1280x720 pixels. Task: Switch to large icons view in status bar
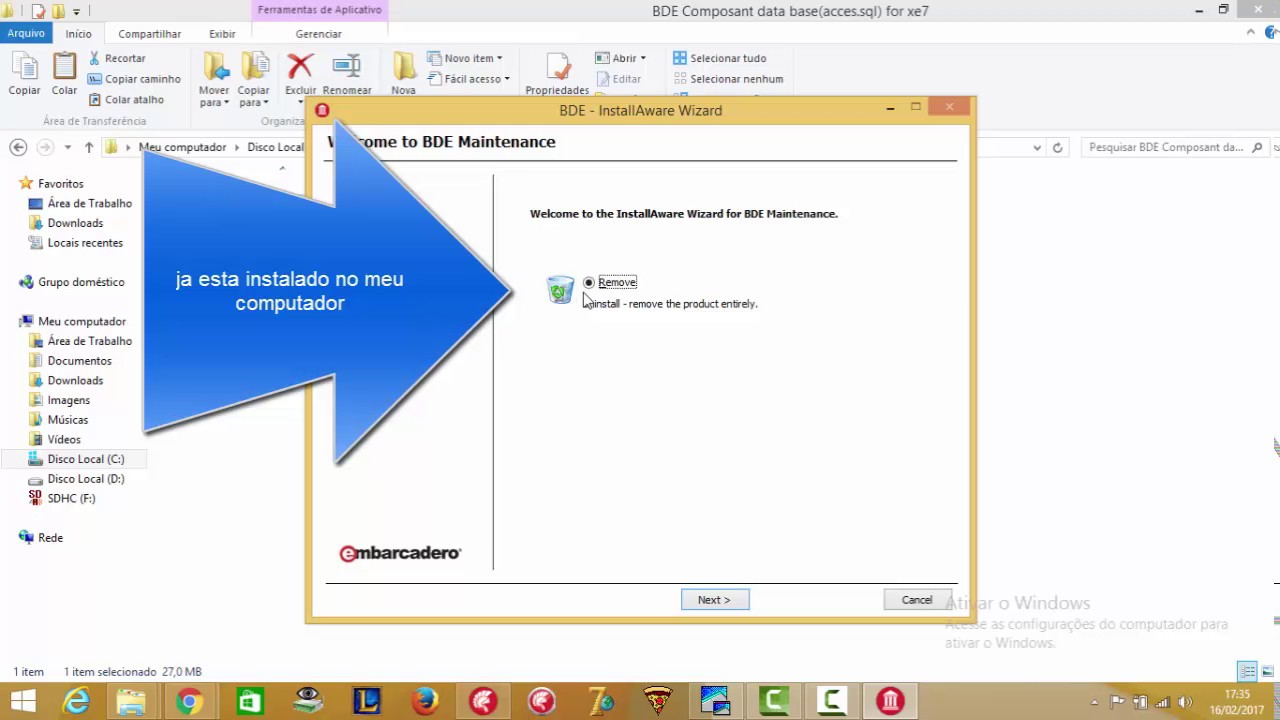1266,671
